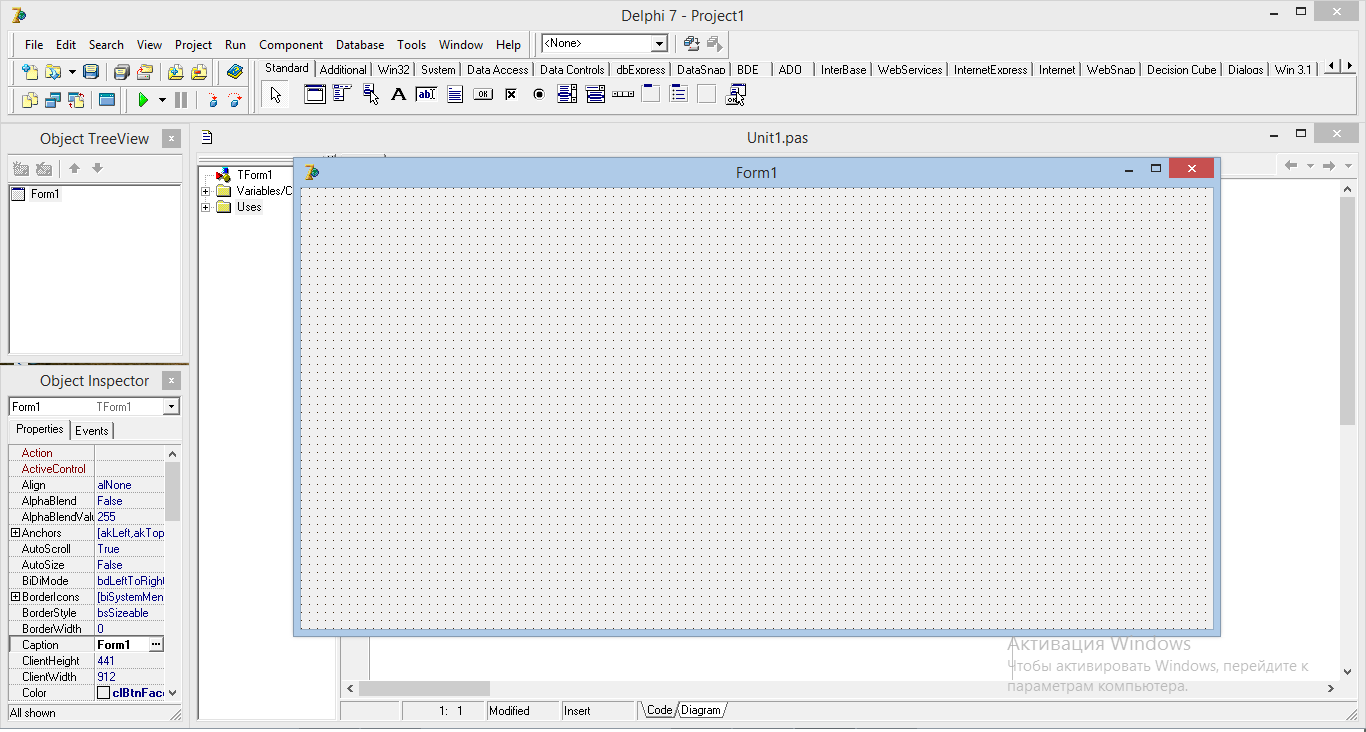Click the Caption property ellipsis button

click(x=156, y=645)
